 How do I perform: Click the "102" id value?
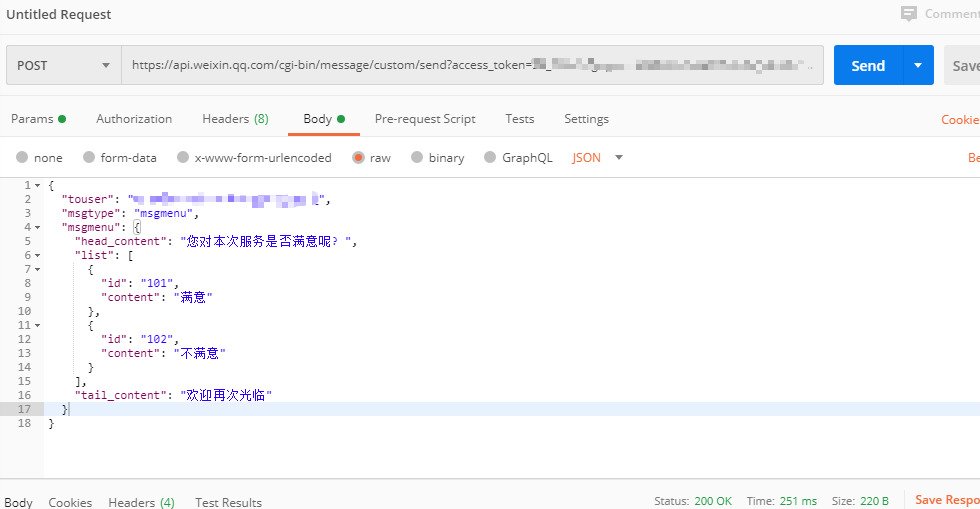(x=157, y=340)
